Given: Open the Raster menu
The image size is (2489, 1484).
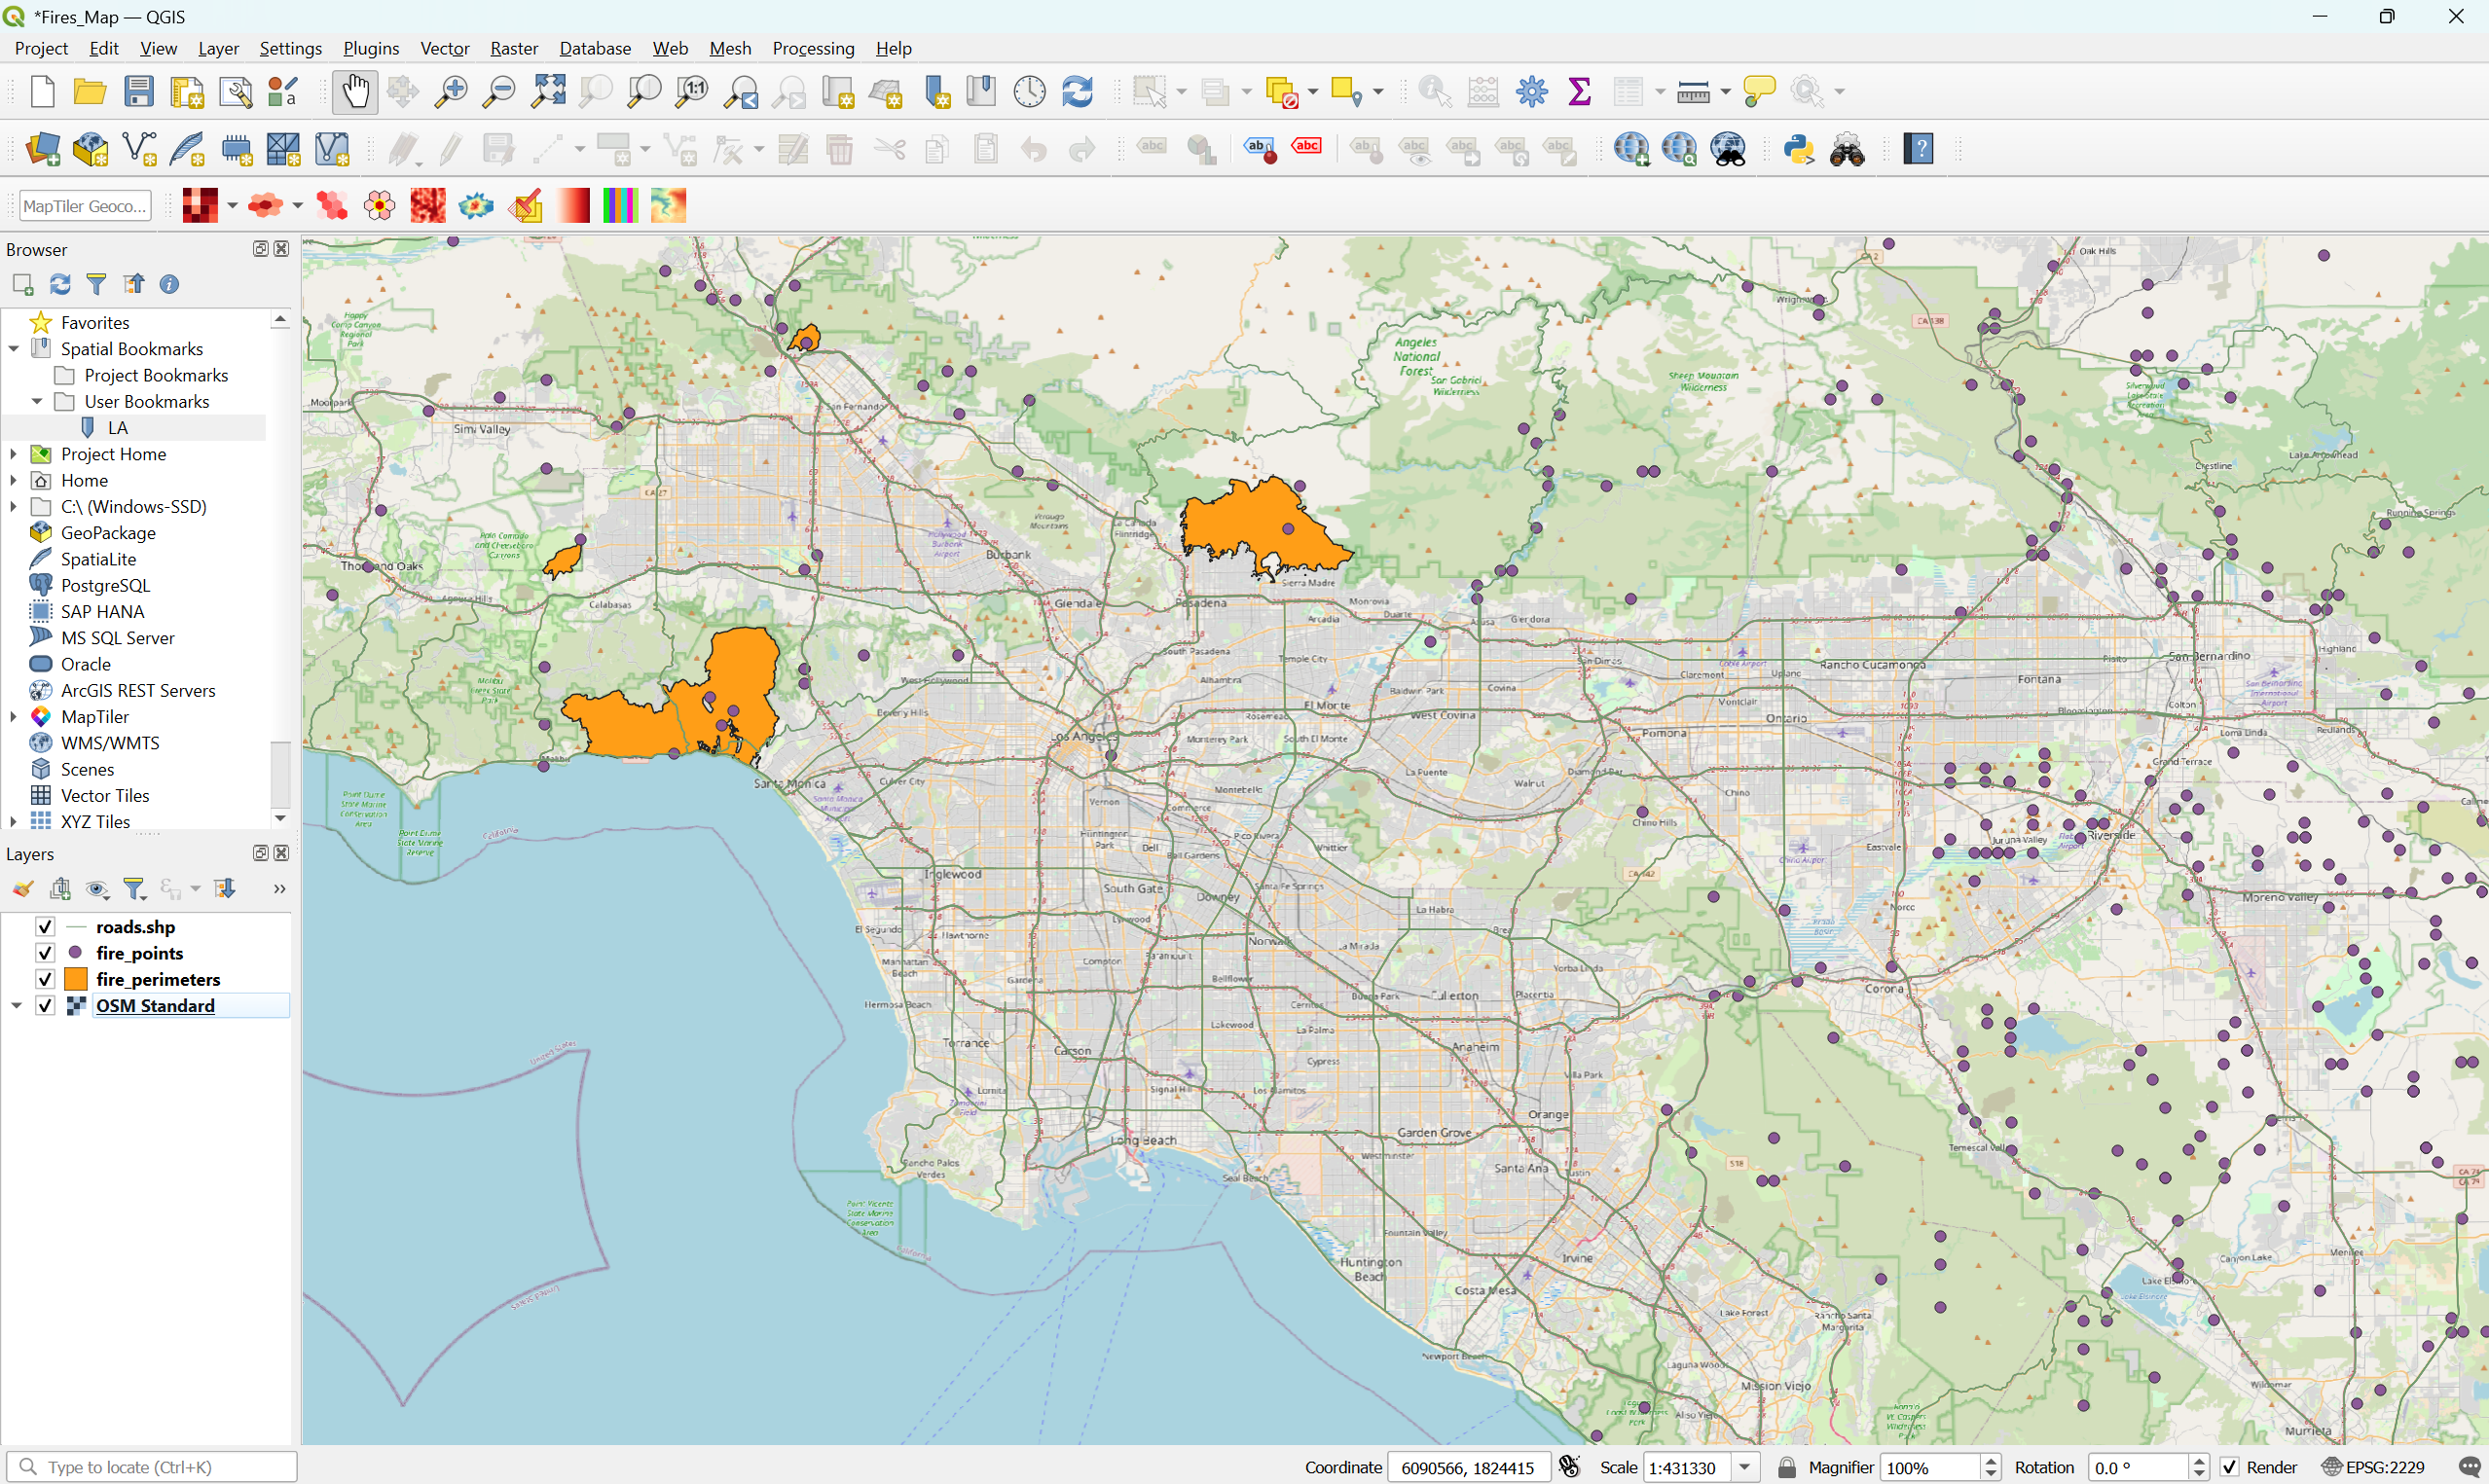Looking at the screenshot, I should coord(514,48).
